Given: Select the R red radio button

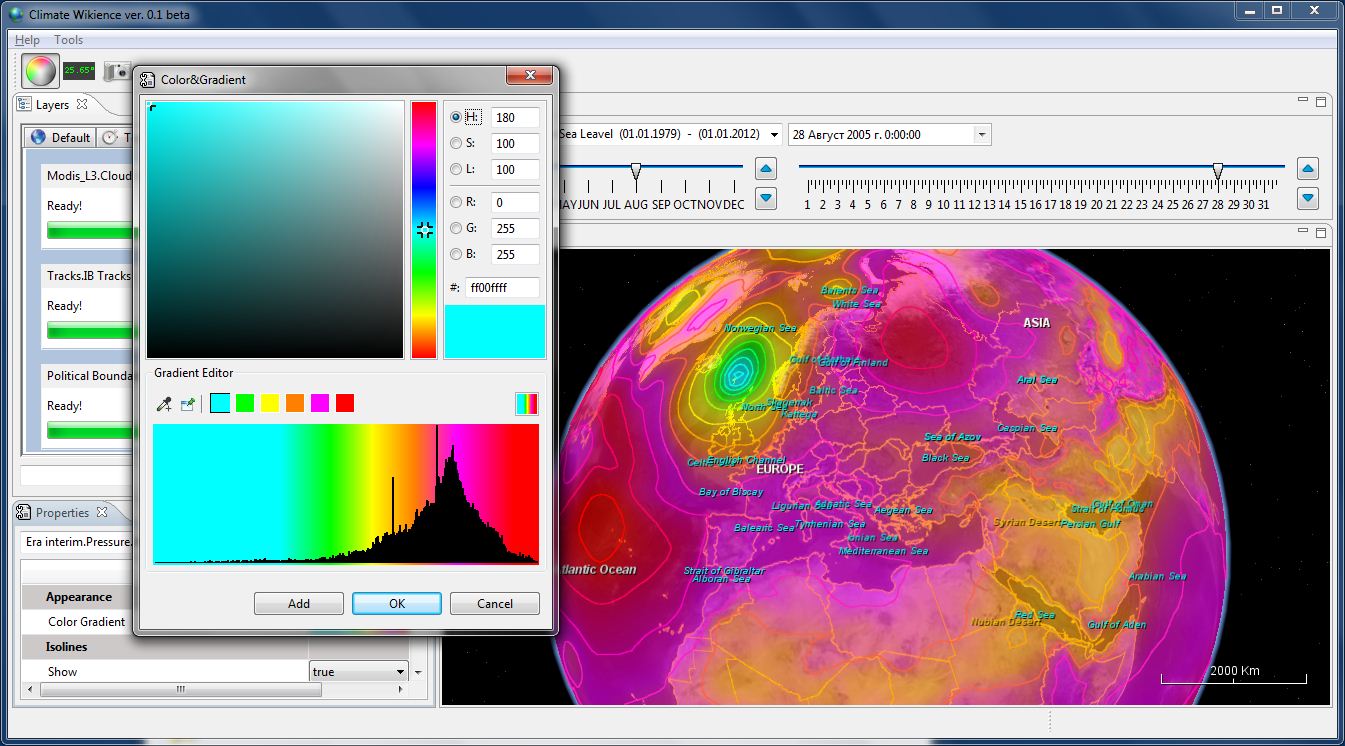Looking at the screenshot, I should click(456, 202).
